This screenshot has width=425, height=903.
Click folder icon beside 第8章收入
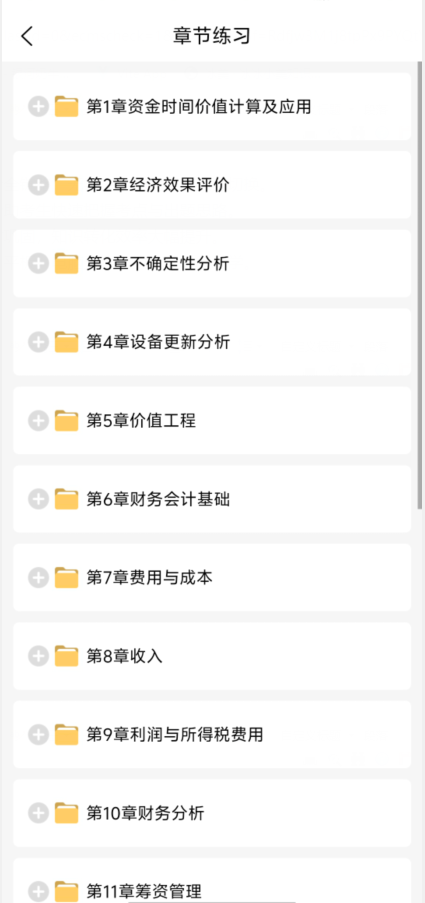(67, 655)
